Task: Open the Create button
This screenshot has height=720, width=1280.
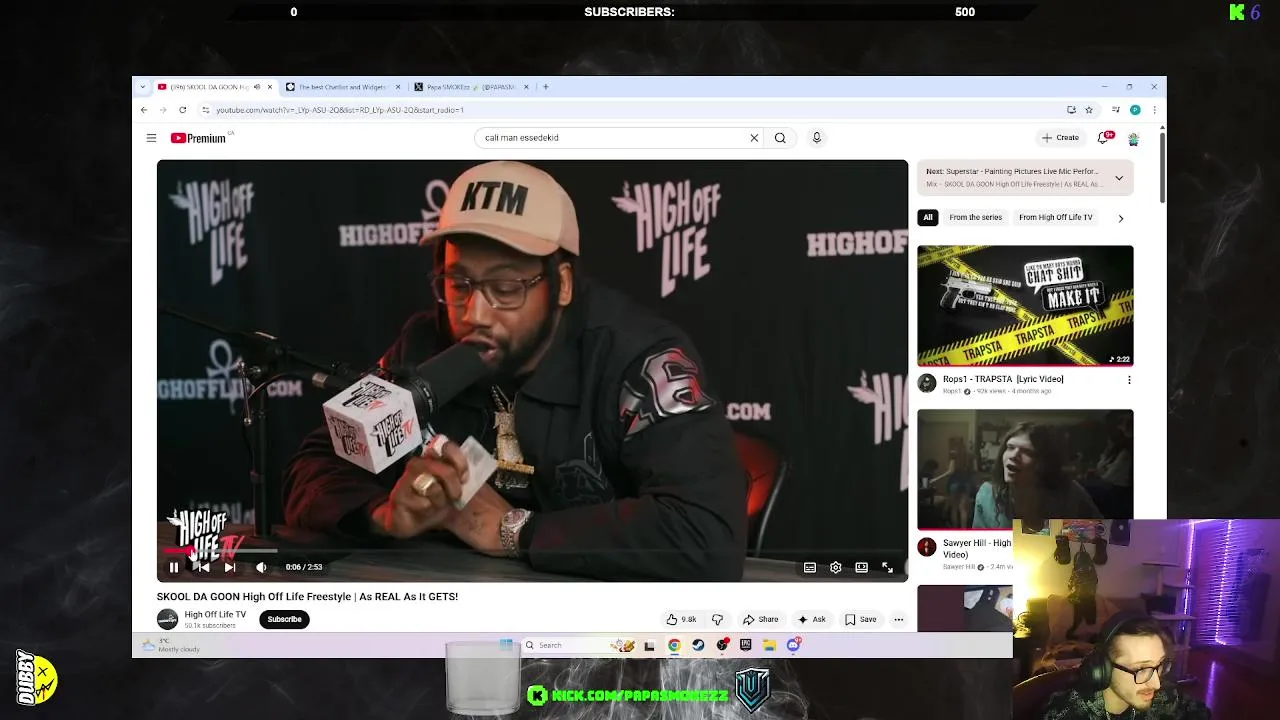Action: tap(1060, 138)
